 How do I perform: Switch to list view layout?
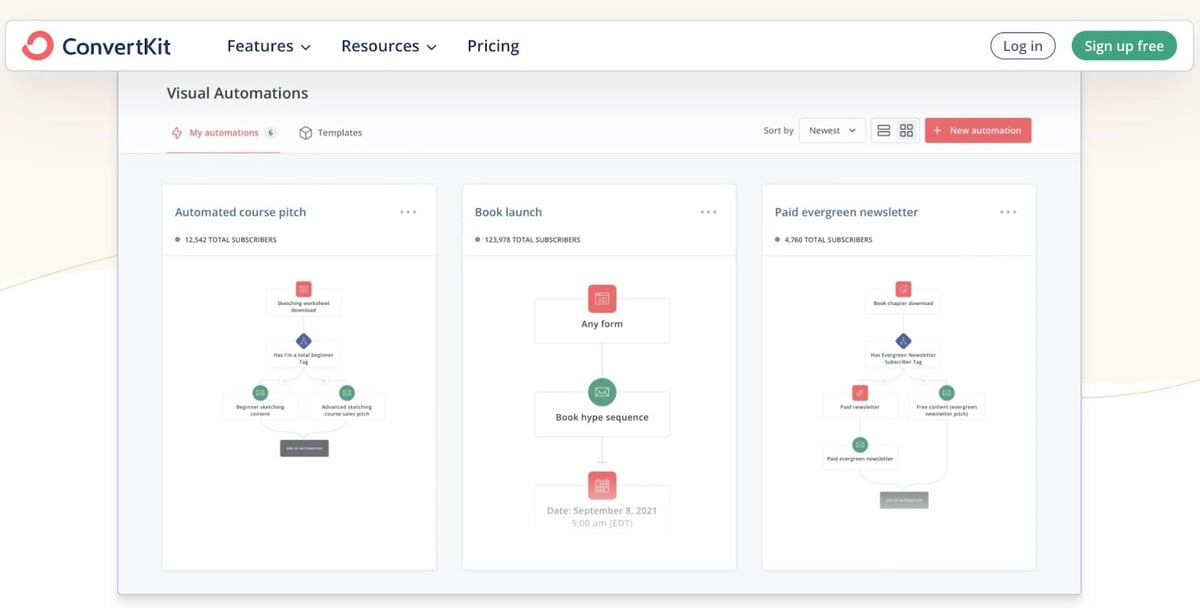(884, 130)
